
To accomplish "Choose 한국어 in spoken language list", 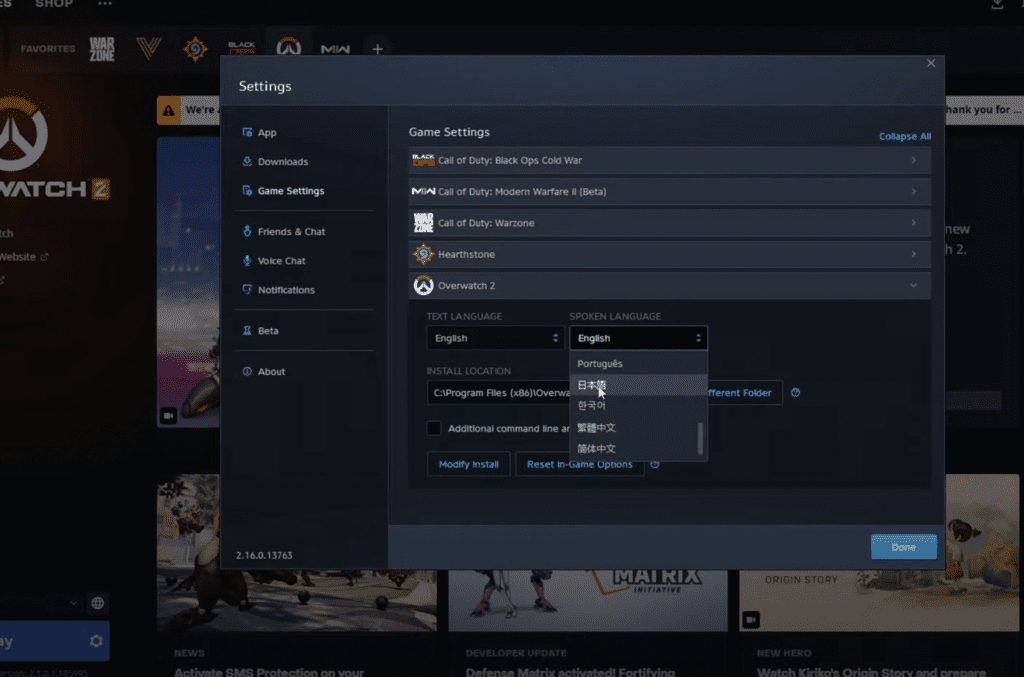I will (638, 405).
